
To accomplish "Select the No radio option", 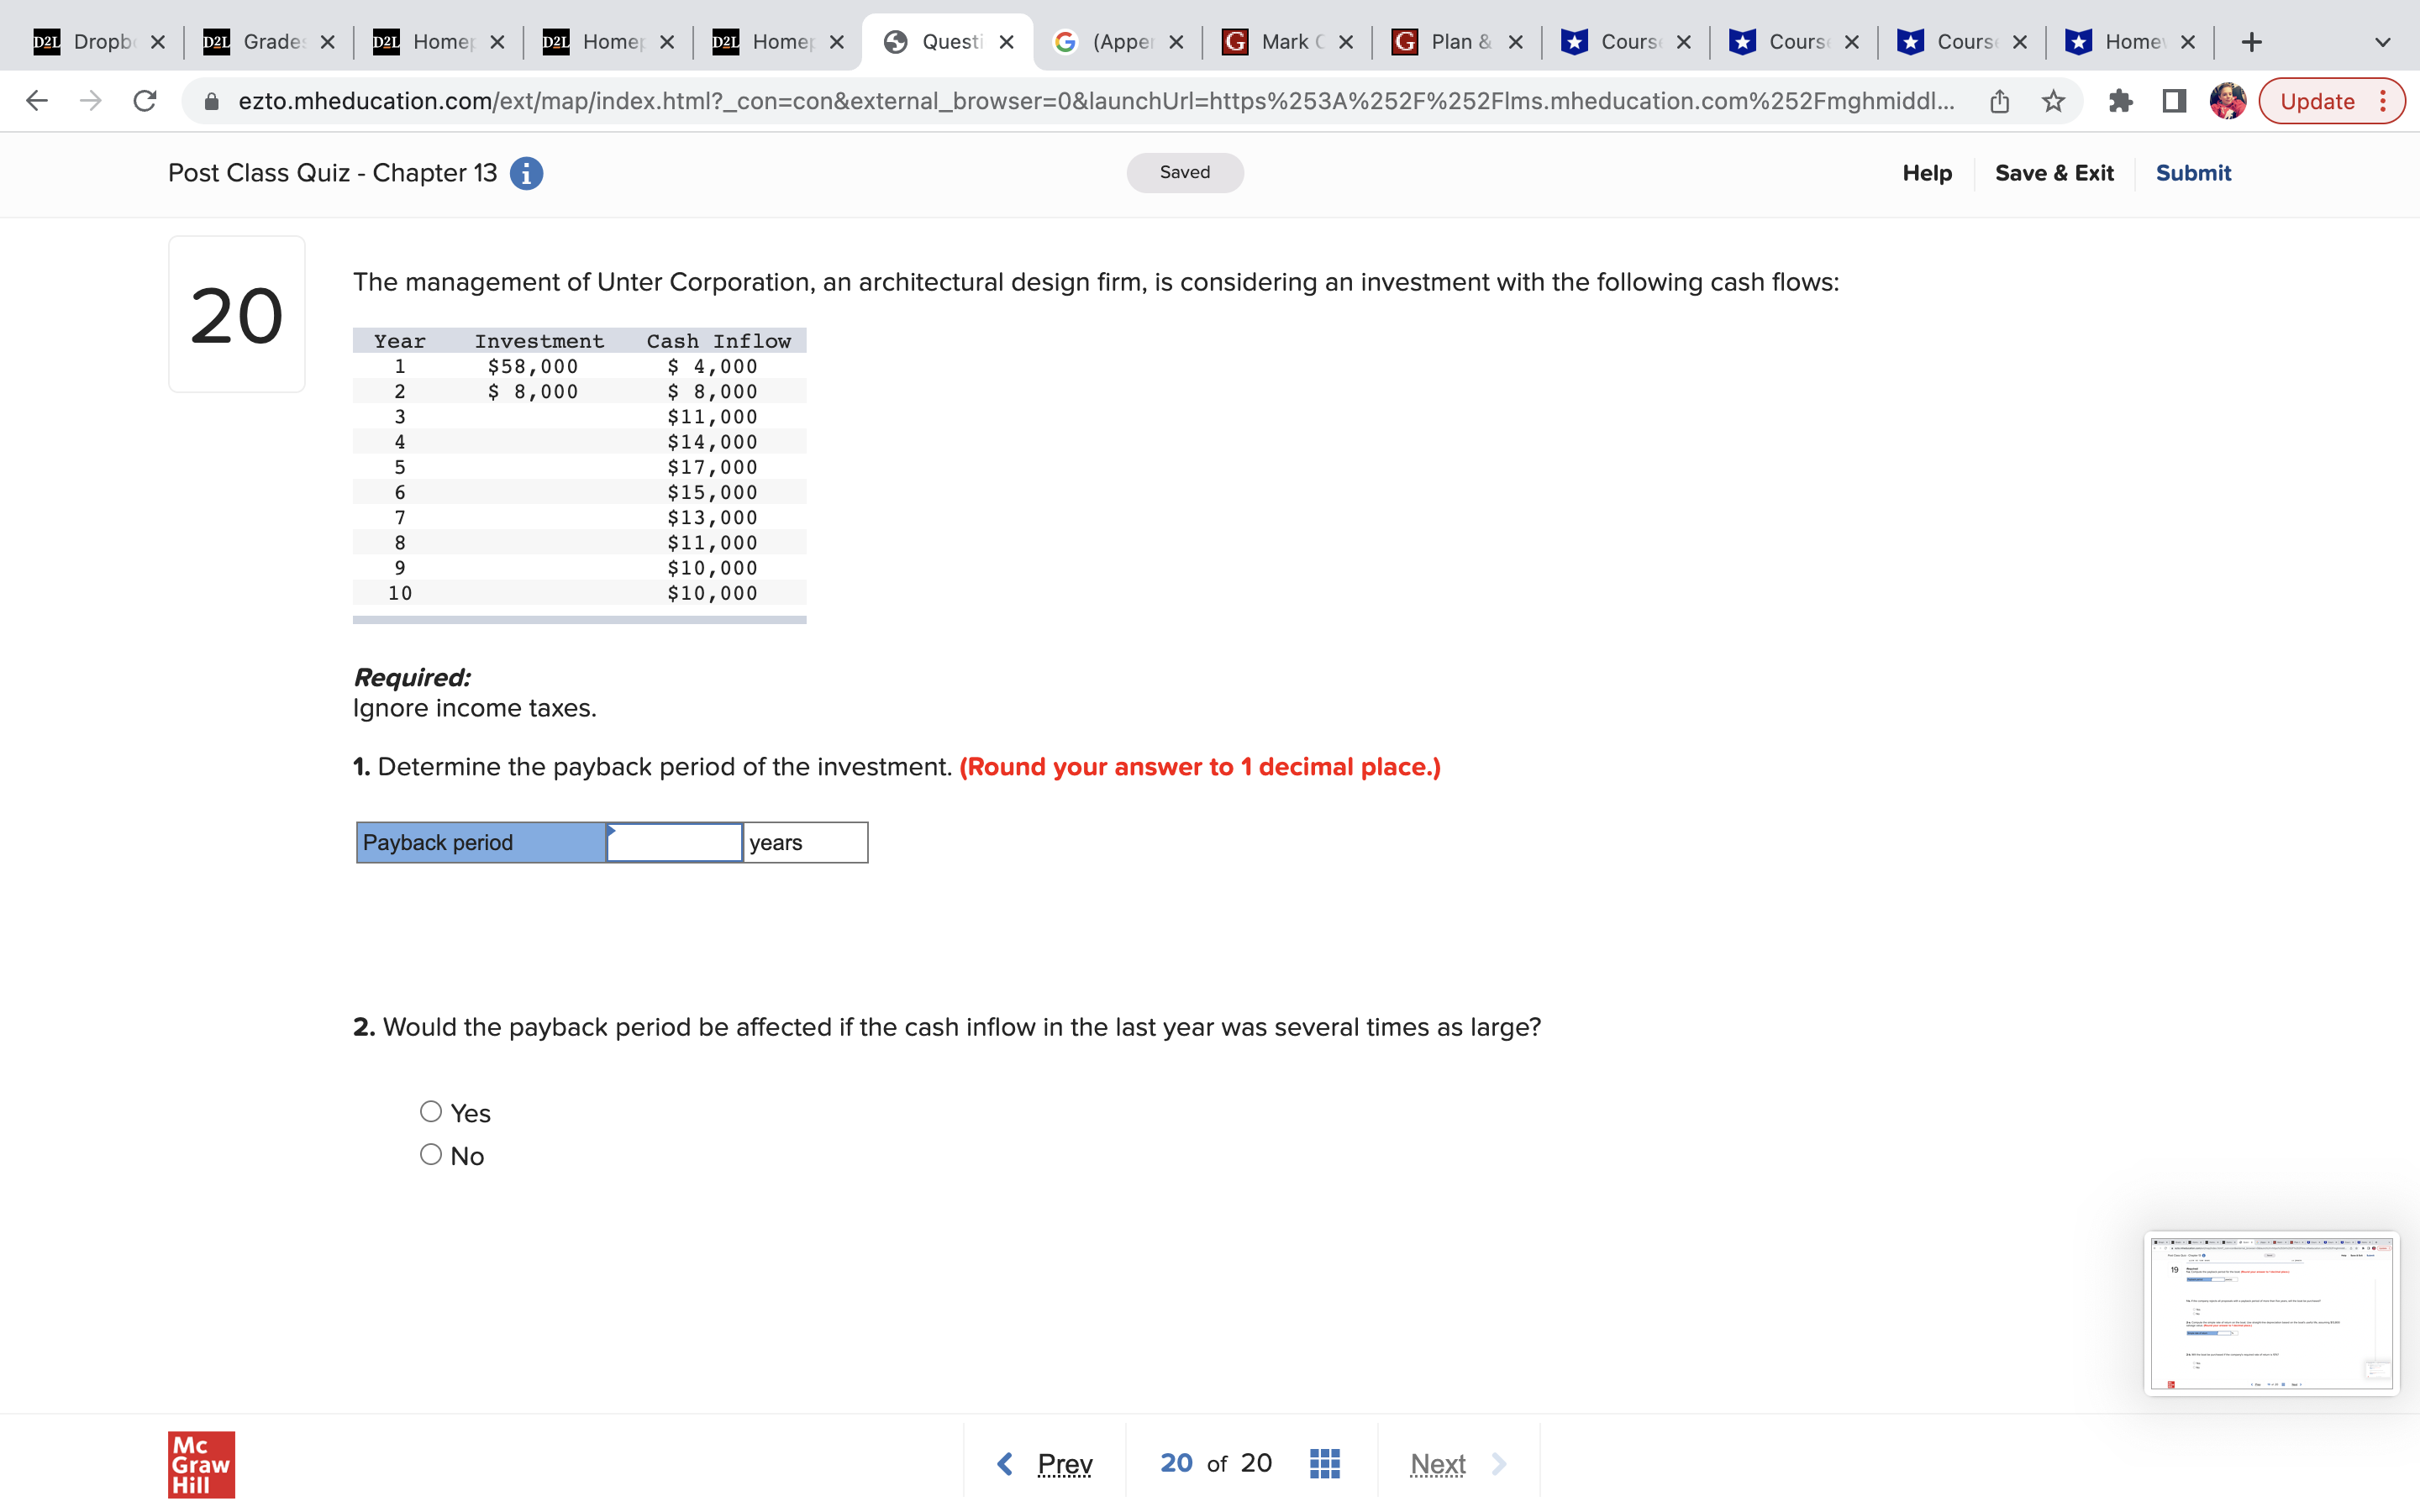I will tap(431, 1154).
